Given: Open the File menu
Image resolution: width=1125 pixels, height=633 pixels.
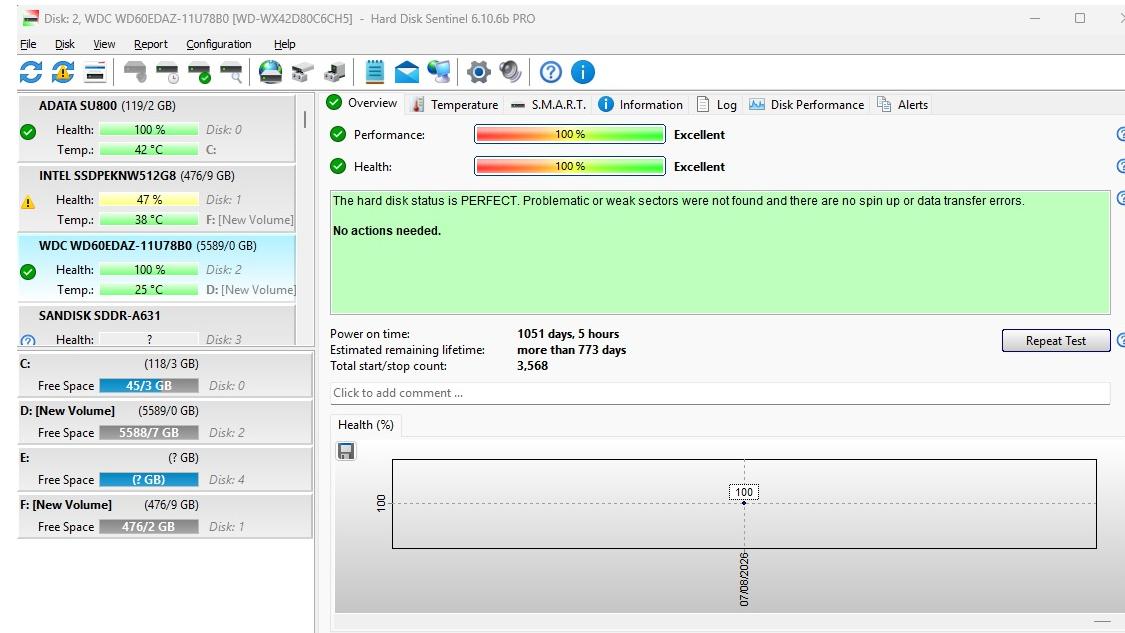Looking at the screenshot, I should 28,44.
